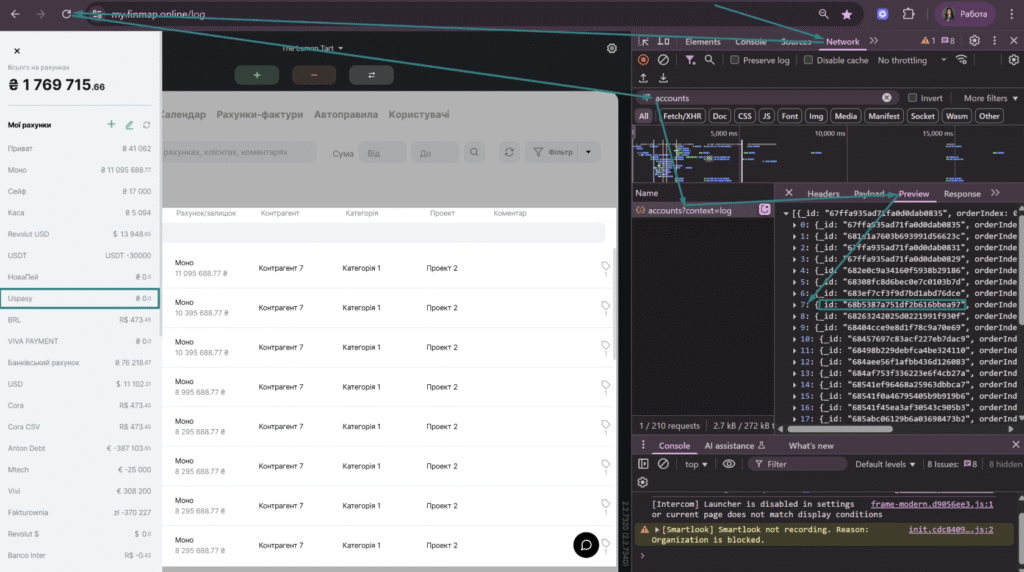This screenshot has width=1024, height=572.
Task: Toggle the network filter funnel icon
Action: tap(690, 59)
